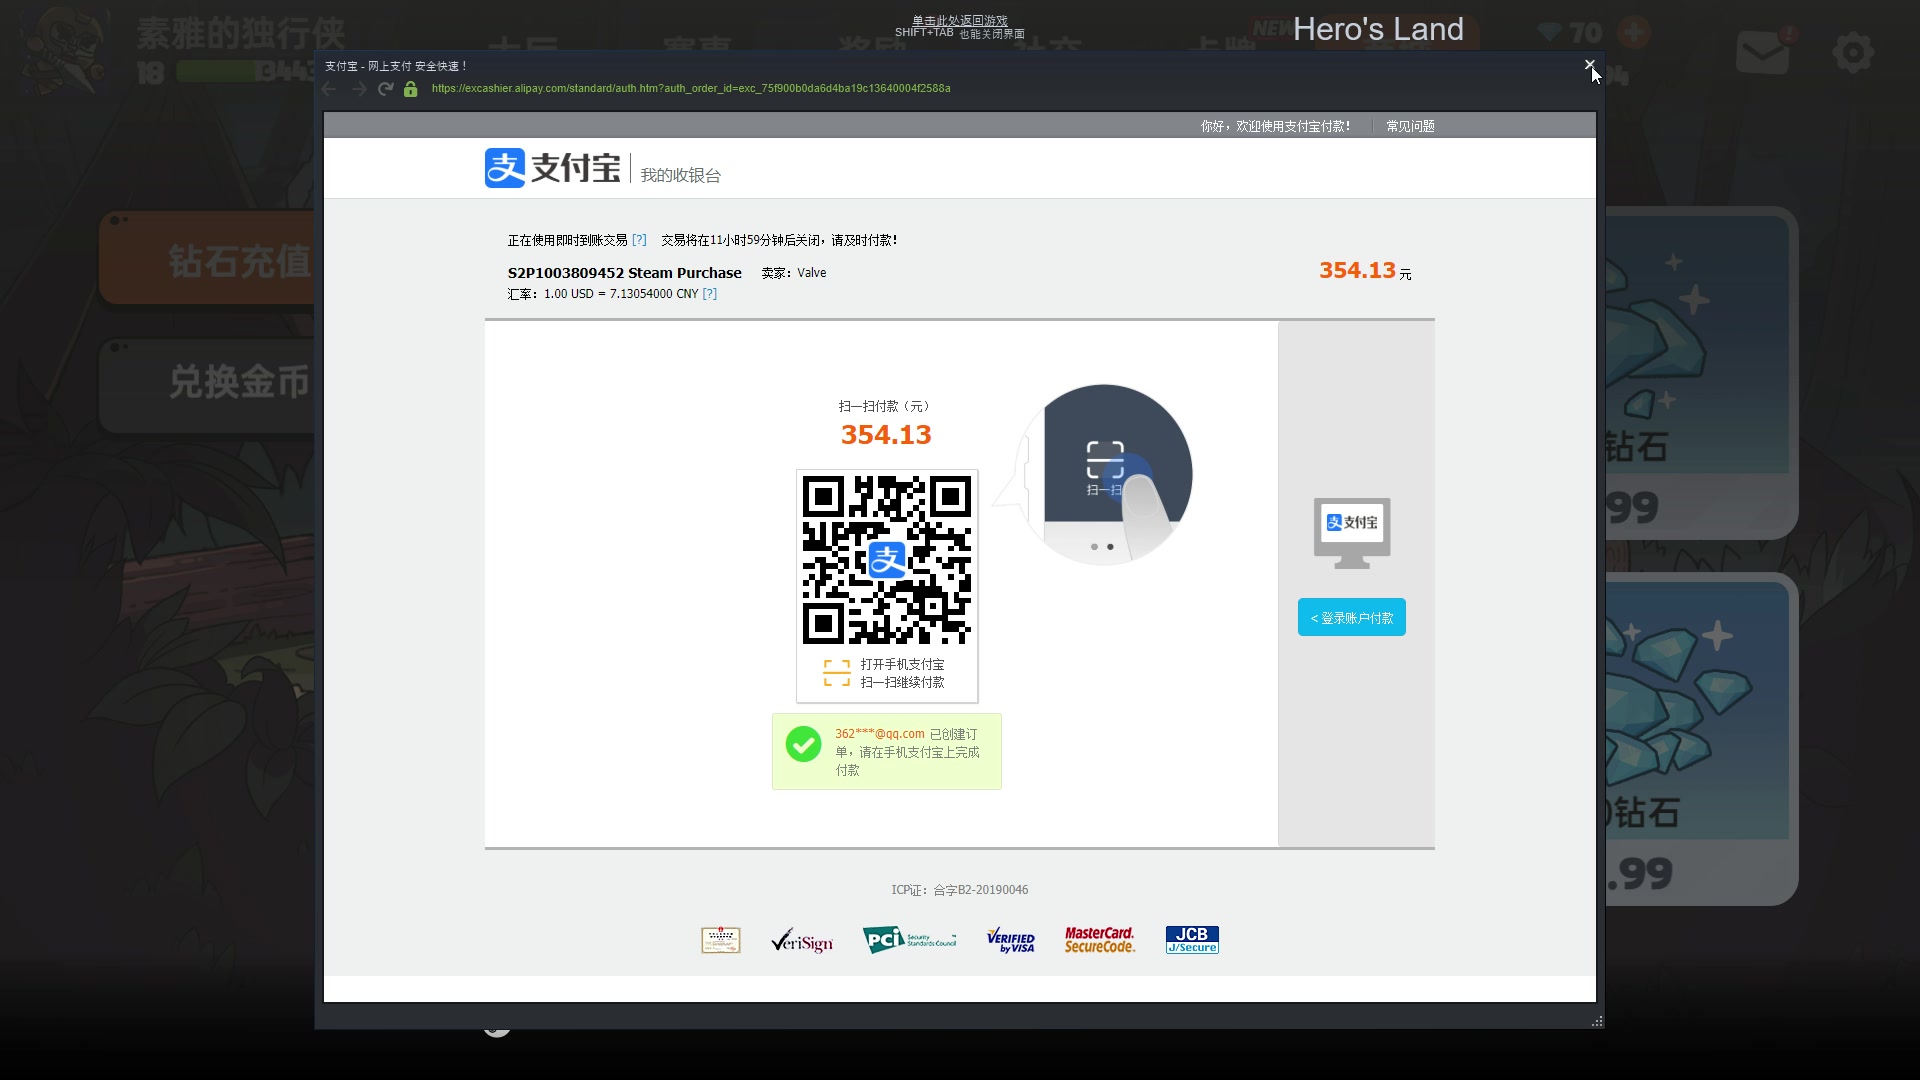The image size is (1920, 1080).
Task: Close the Steam overlay browser window
Action: pos(1589,65)
